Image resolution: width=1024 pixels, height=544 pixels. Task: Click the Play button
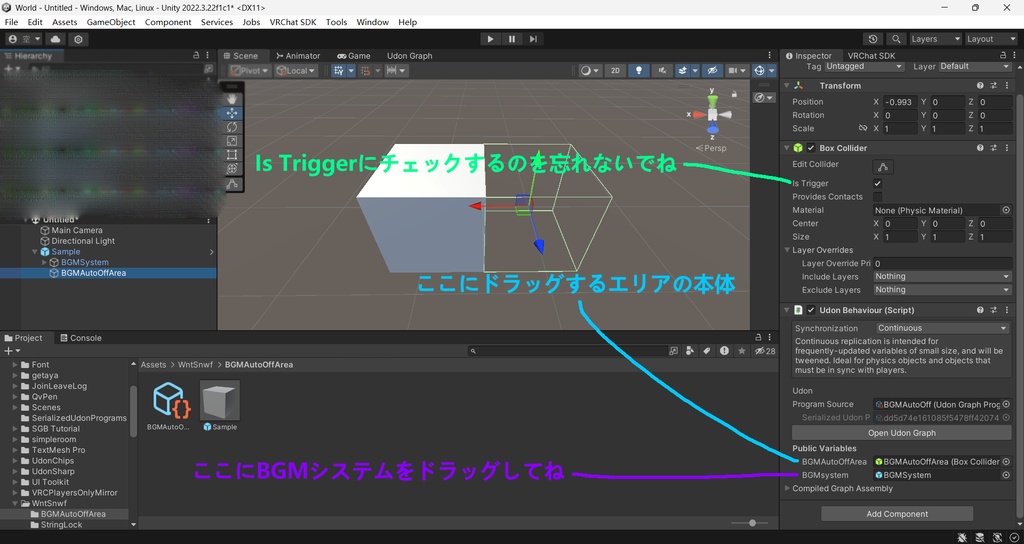[490, 39]
